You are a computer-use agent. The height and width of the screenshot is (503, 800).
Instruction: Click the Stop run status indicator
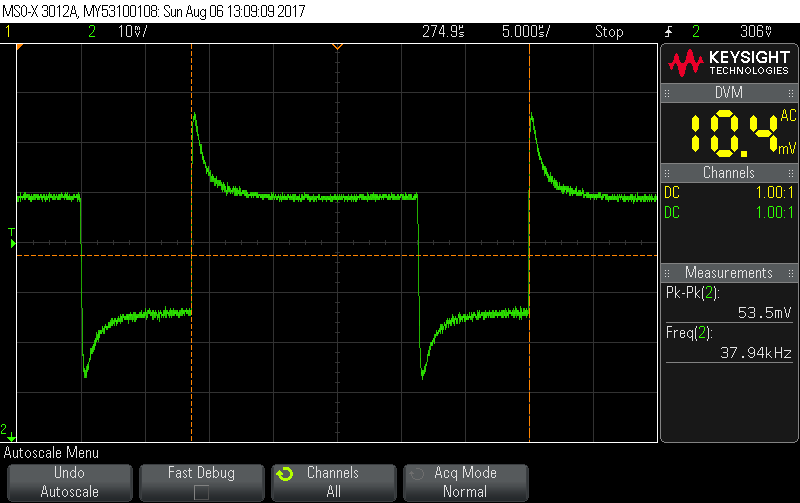[608, 32]
